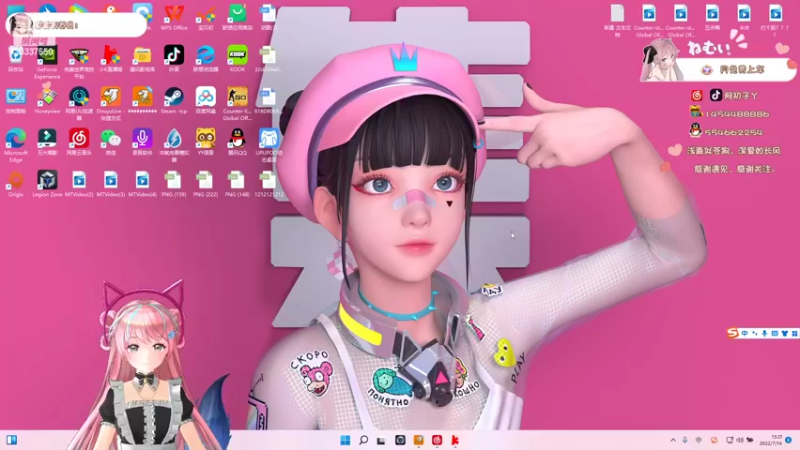Viewport: 800px width, 450px height.
Task: Open the DouyuLive shortcut icon
Action: click(x=111, y=103)
